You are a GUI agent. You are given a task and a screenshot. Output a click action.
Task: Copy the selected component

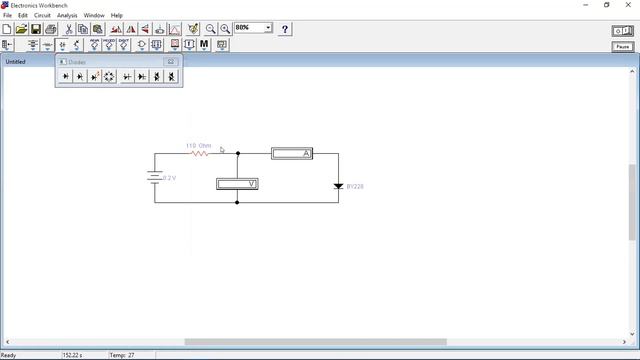pos(83,29)
